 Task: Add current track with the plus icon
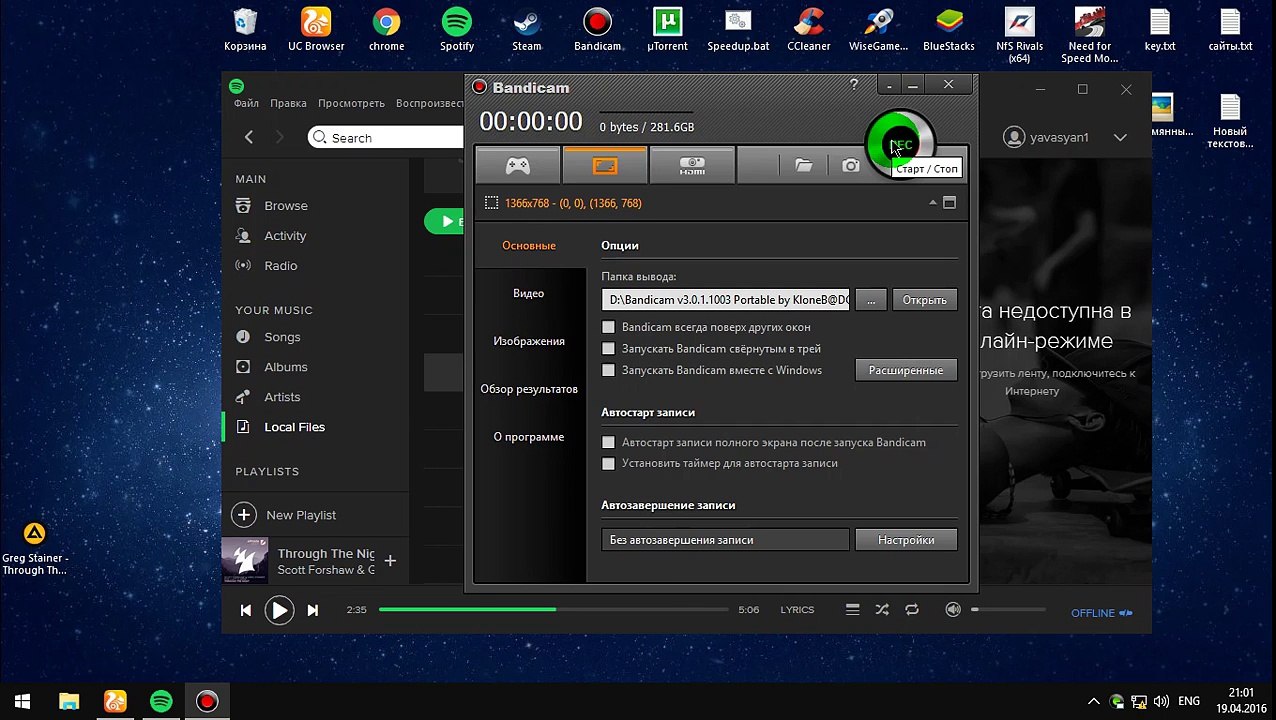point(390,561)
